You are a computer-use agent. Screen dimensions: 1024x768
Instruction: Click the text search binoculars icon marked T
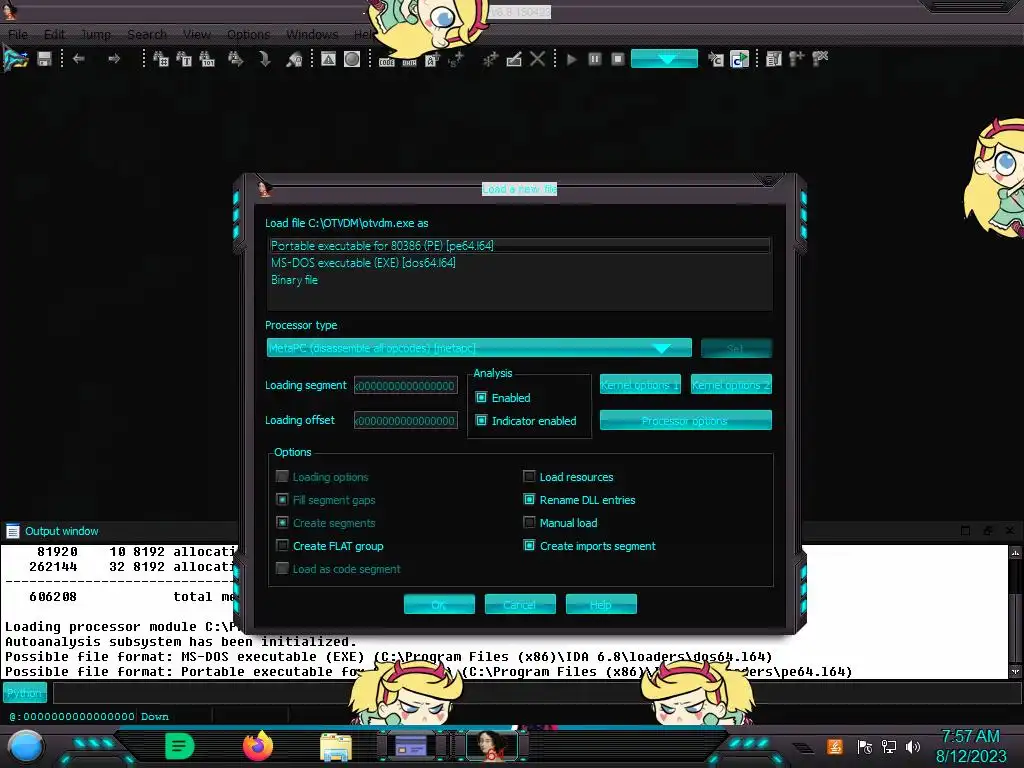pos(184,59)
